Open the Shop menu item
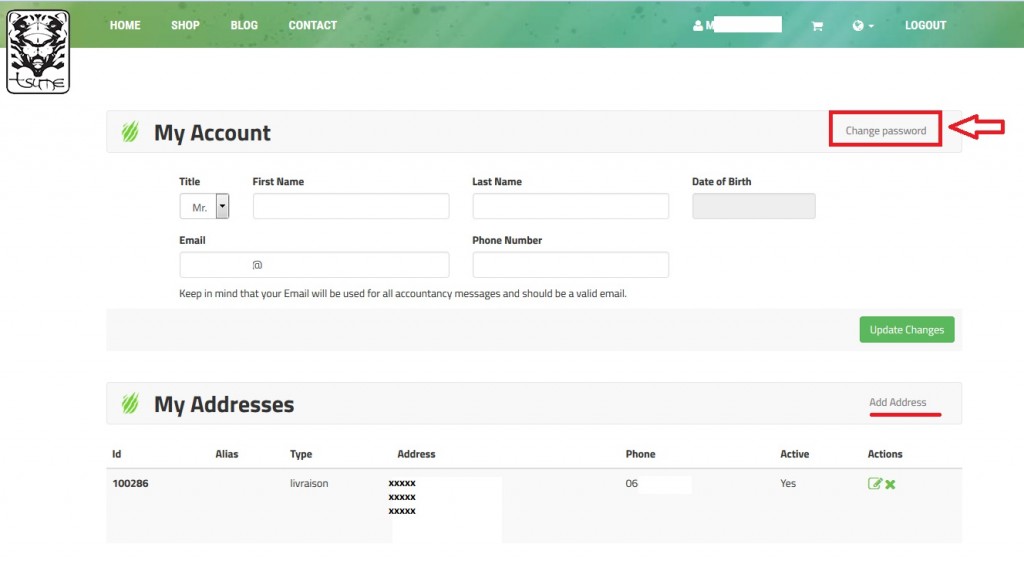The height and width of the screenshot is (561, 1024). (185, 25)
